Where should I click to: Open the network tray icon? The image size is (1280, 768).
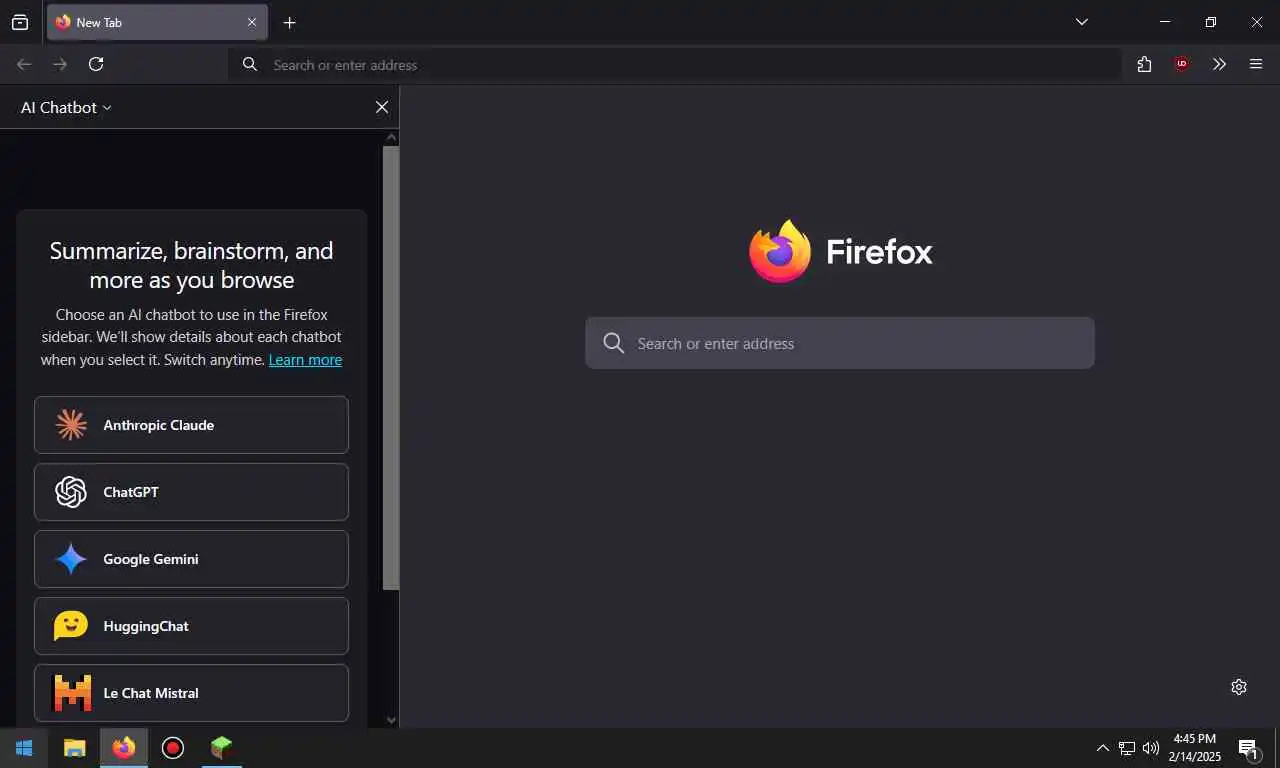(x=1127, y=748)
